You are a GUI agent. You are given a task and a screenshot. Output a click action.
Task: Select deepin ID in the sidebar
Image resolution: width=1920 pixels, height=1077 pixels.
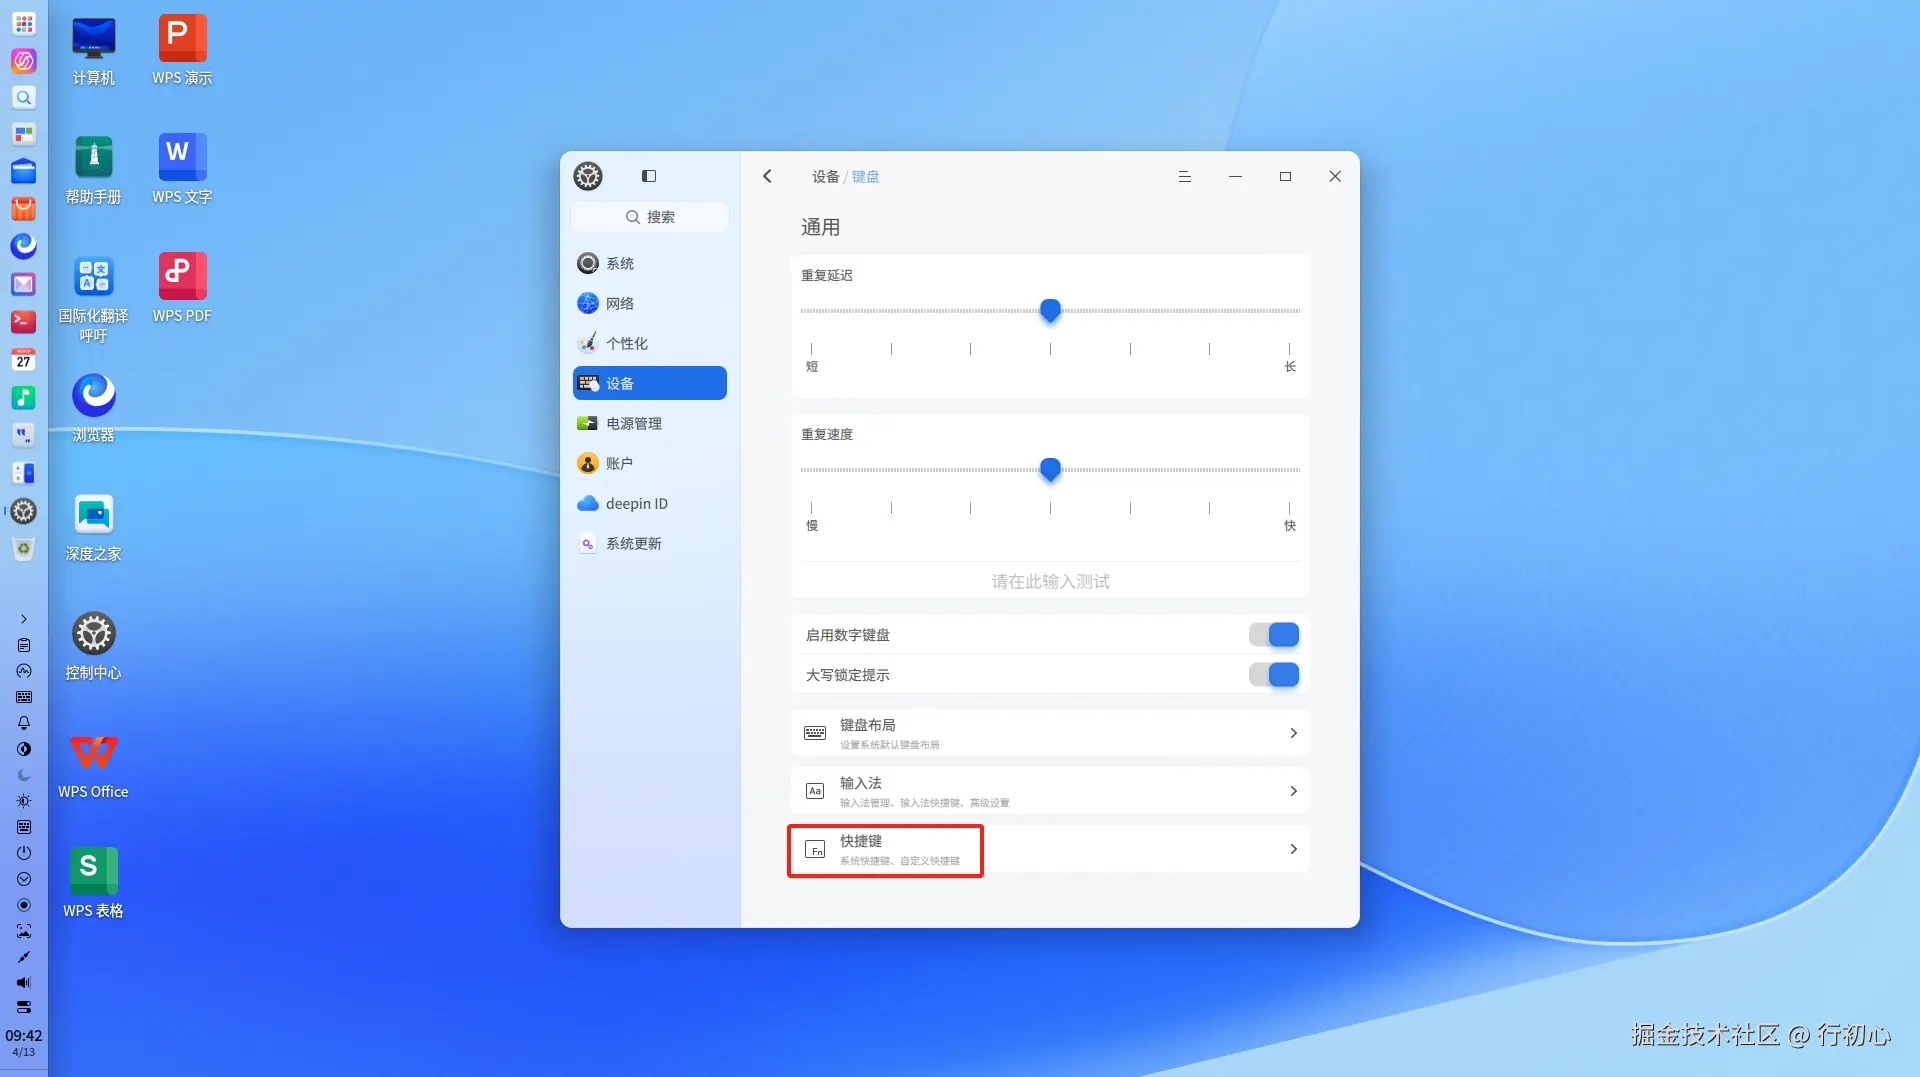click(x=650, y=503)
